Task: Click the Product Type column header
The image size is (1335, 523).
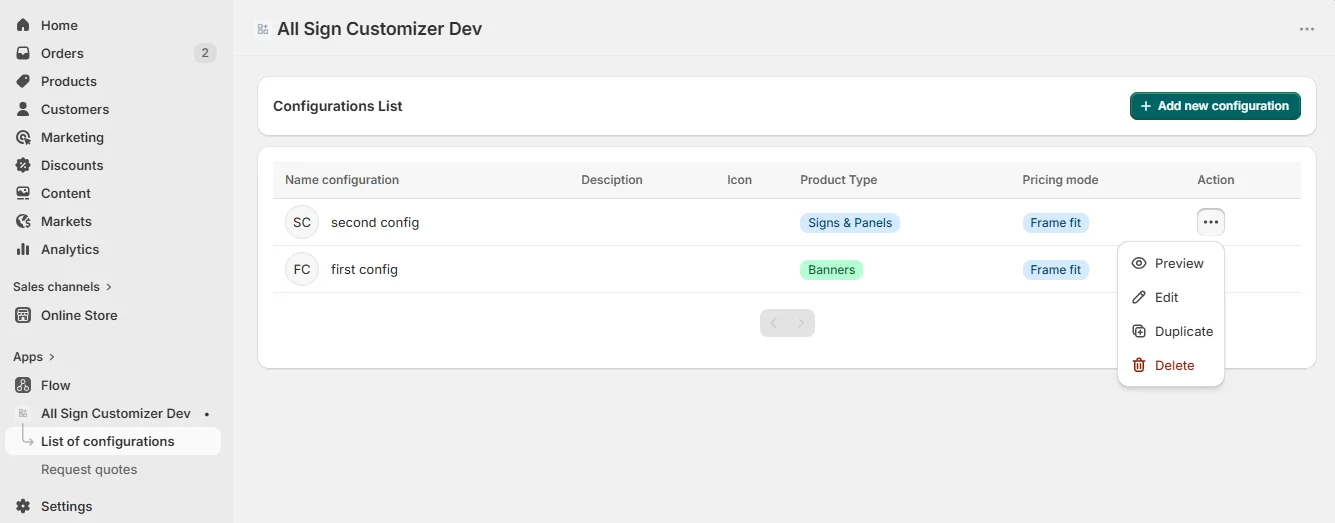Action: click(838, 180)
